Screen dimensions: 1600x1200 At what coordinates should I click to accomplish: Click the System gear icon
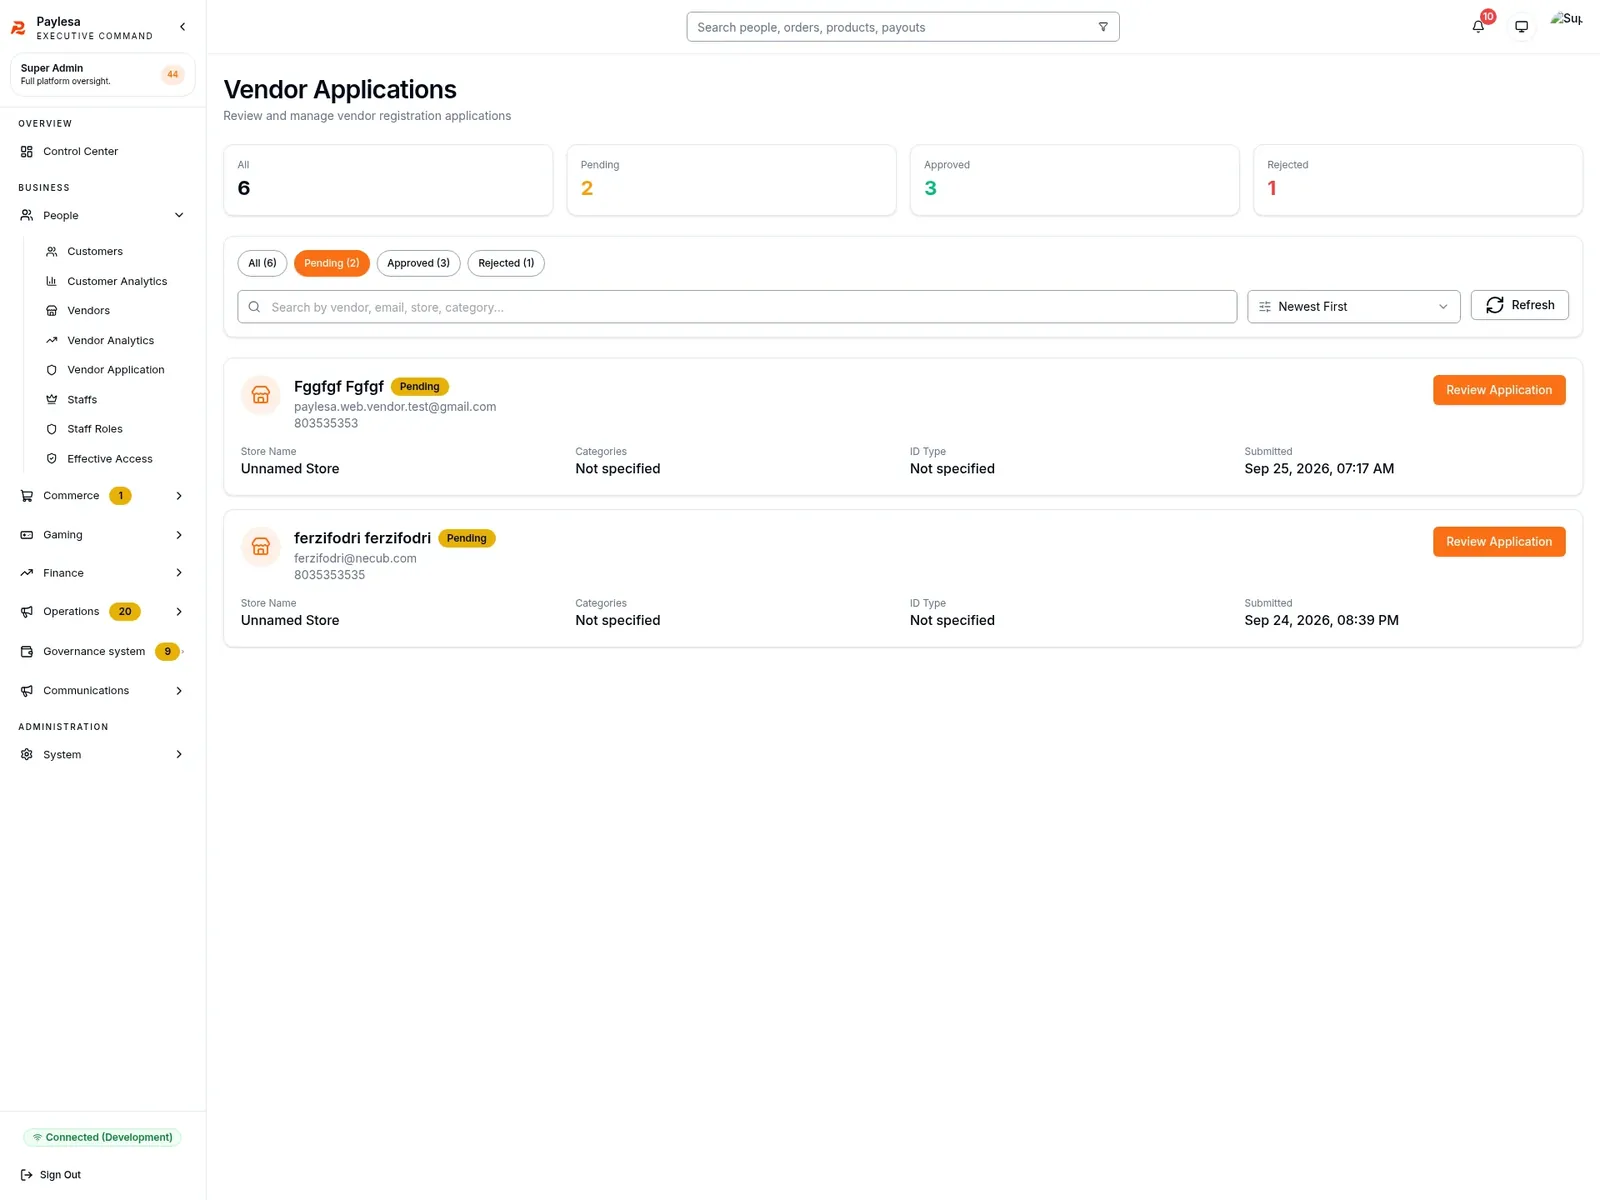tap(27, 755)
